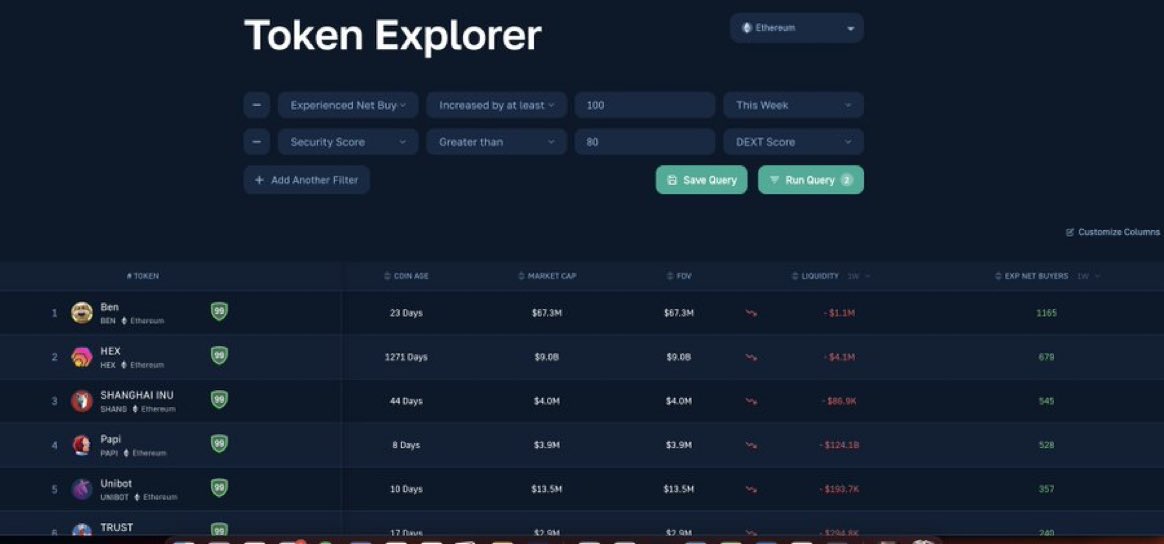Screen dimensions: 1164x544
Task: Click the security score shield for Papi
Action: (x=219, y=443)
